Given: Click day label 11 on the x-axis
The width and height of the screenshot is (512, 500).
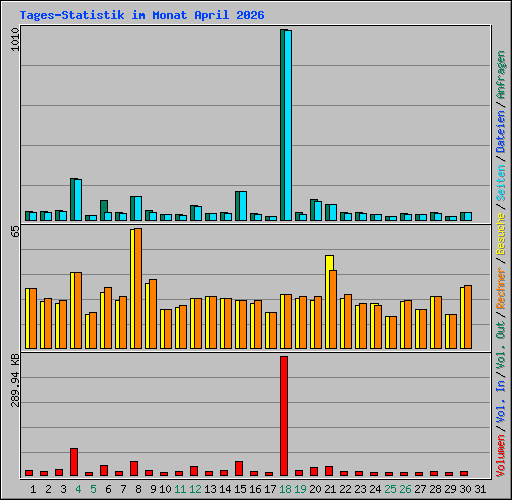Looking at the screenshot, I should click(180, 489).
